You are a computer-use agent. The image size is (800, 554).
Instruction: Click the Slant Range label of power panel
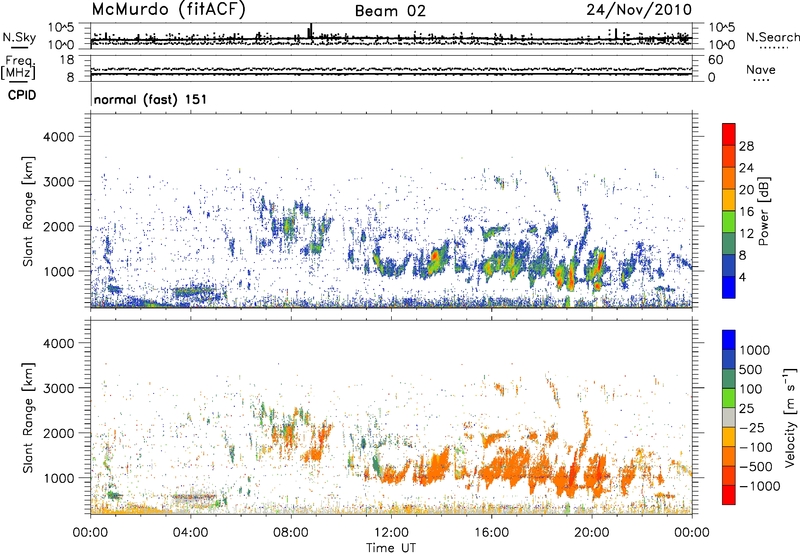click(28, 211)
